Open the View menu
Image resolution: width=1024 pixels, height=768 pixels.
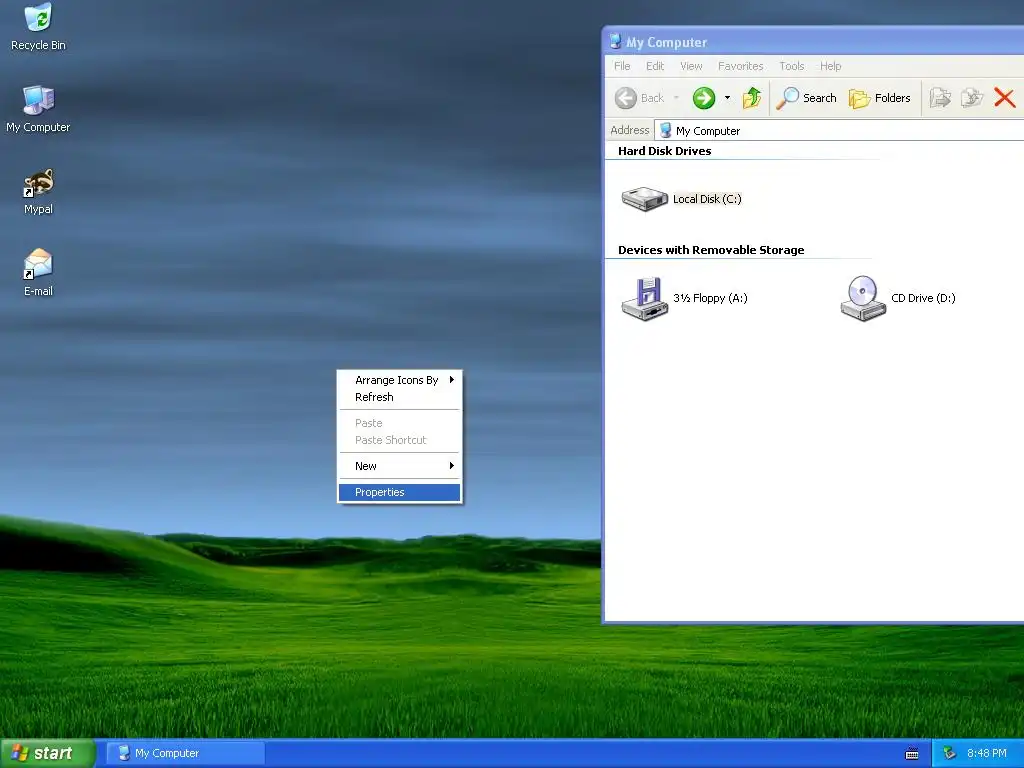691,66
